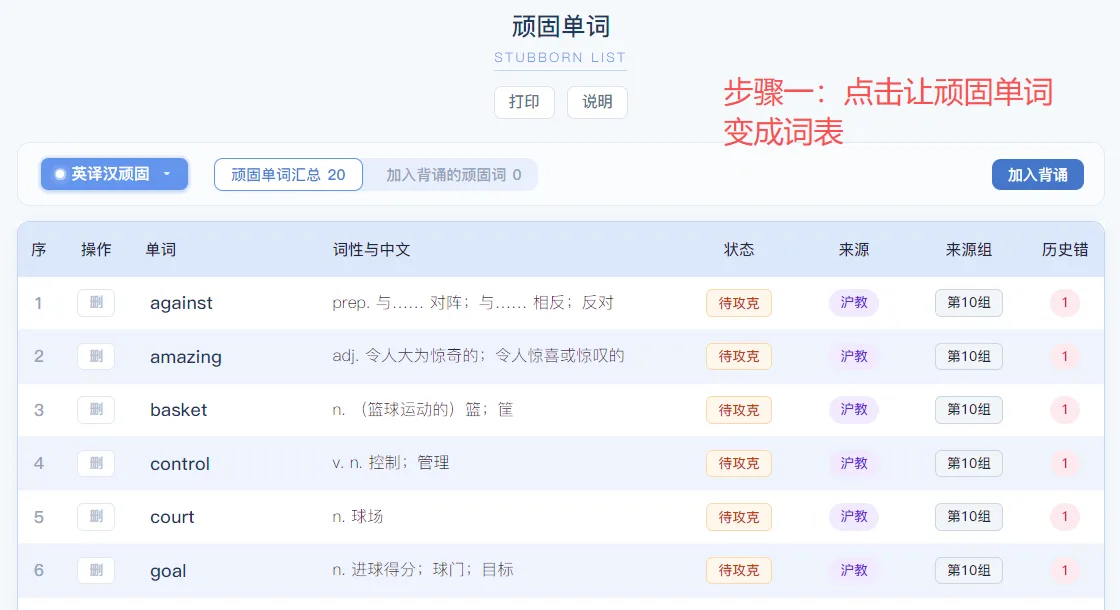Screen dimensions: 1120x610
Task: Click the 顽固单词 page title
Action: (x=561, y=26)
